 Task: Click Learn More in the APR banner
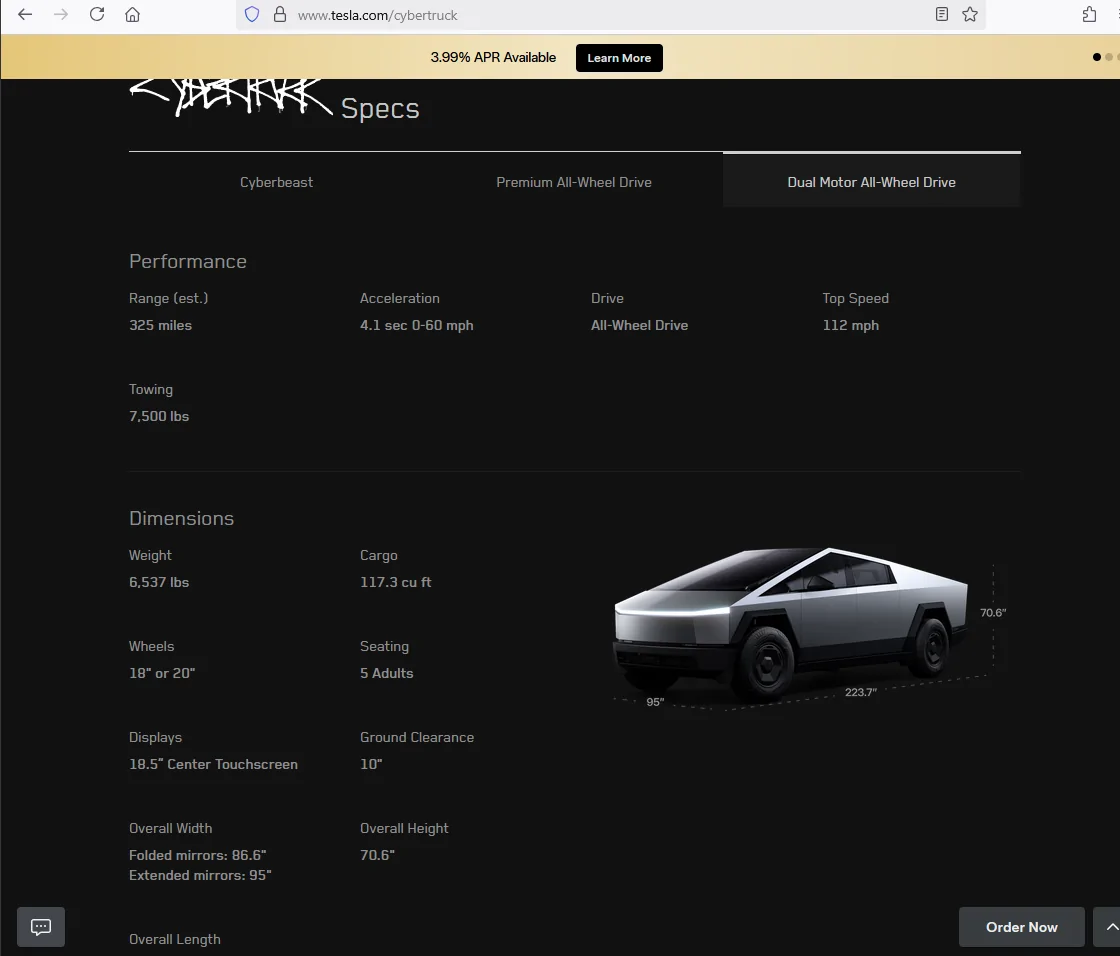tap(619, 58)
